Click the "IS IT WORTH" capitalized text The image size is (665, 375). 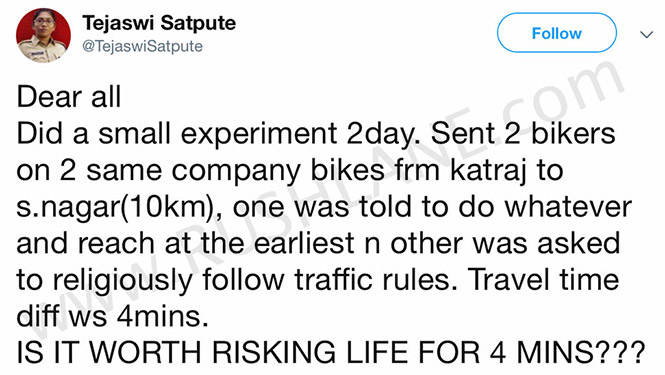pos(109,353)
